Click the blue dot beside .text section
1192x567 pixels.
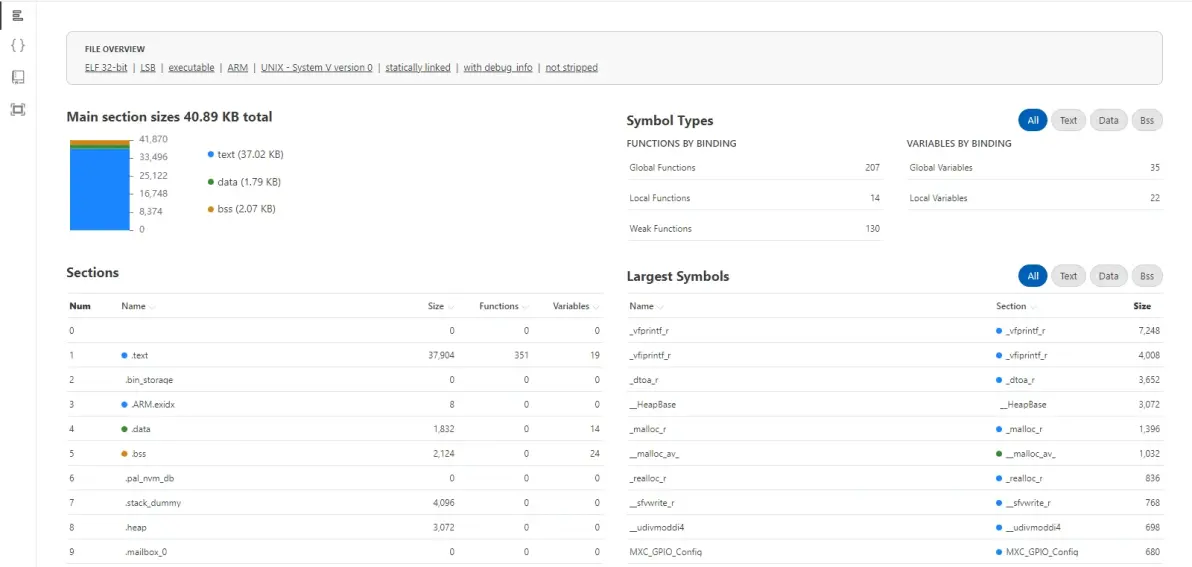click(x=124, y=355)
